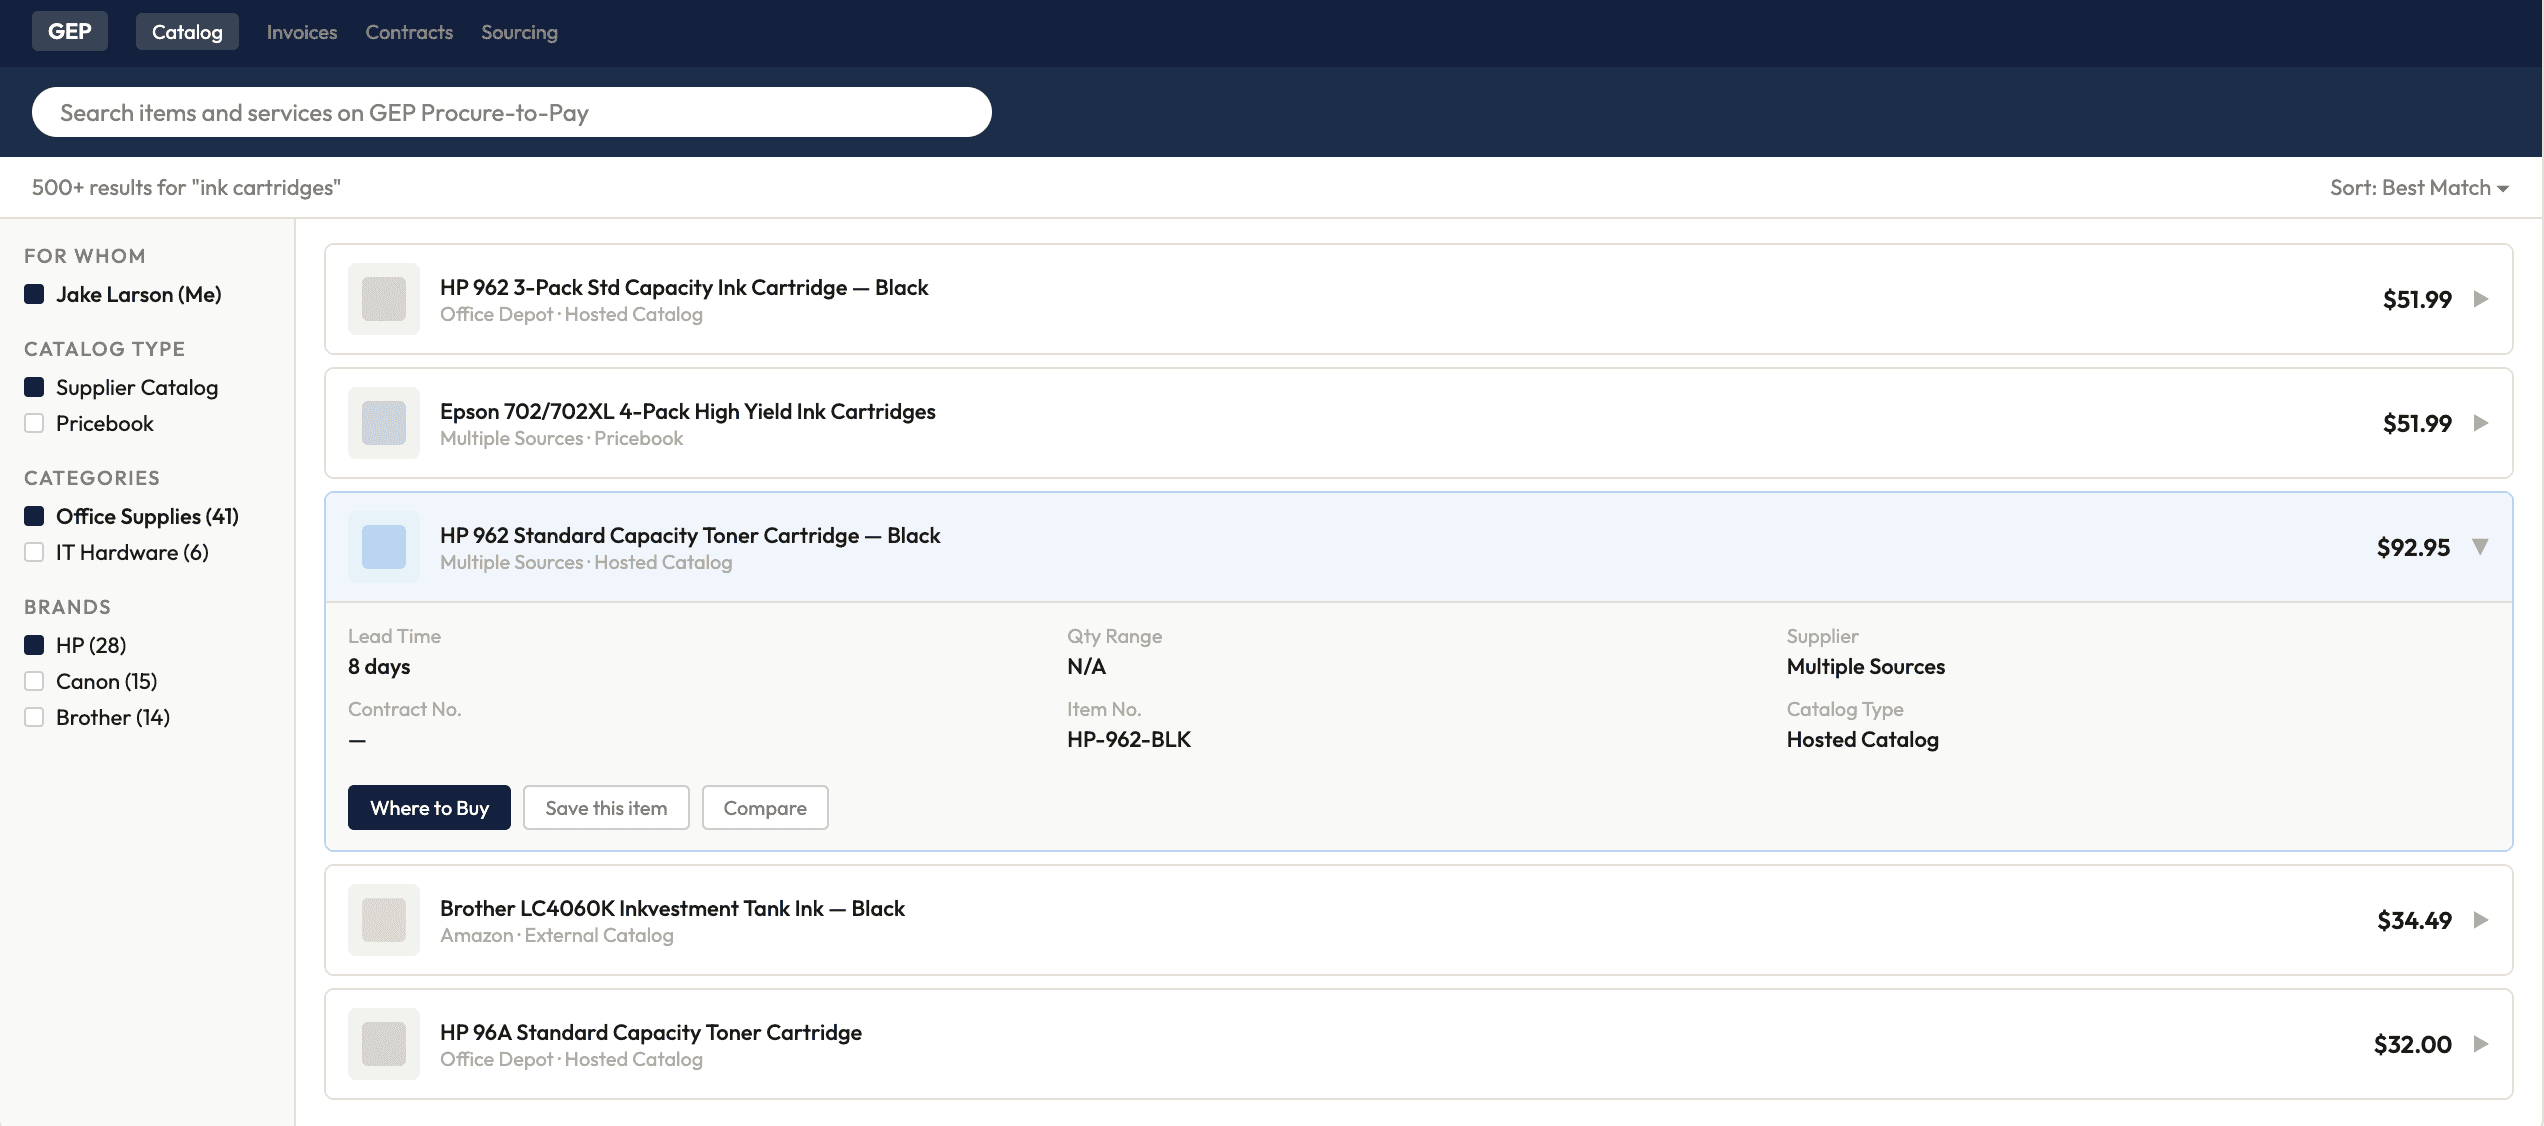Viewport: 2544px width, 1126px height.
Task: Tick the Canon brand checkbox
Action: click(x=34, y=681)
